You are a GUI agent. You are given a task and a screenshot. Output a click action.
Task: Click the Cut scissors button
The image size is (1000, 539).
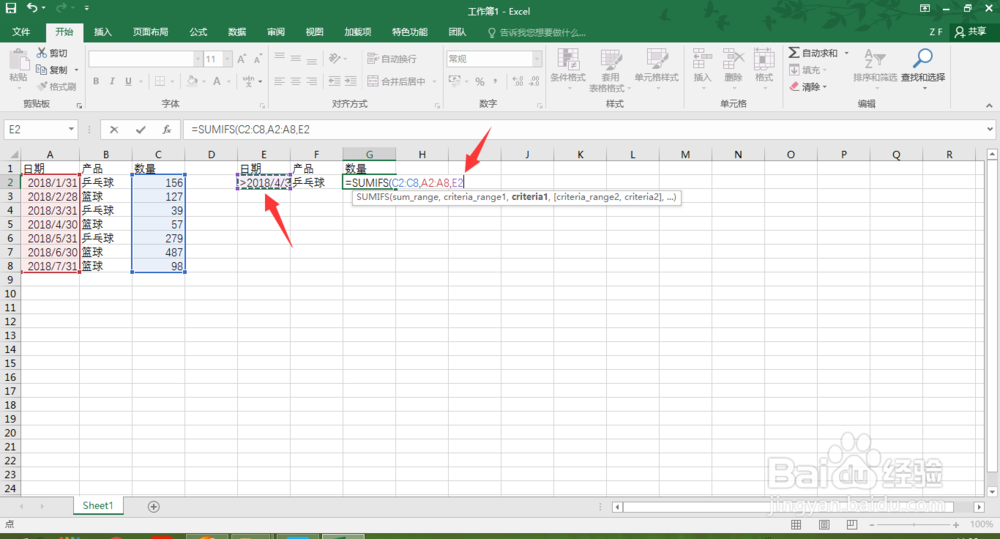pyautogui.click(x=52, y=53)
